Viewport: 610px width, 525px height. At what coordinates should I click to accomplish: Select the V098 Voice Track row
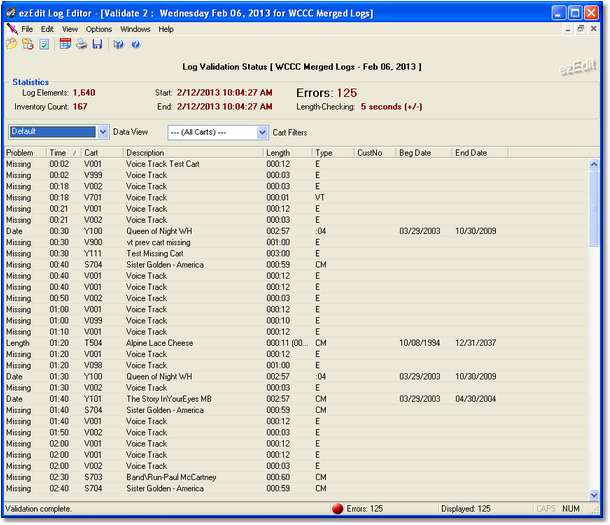point(296,366)
